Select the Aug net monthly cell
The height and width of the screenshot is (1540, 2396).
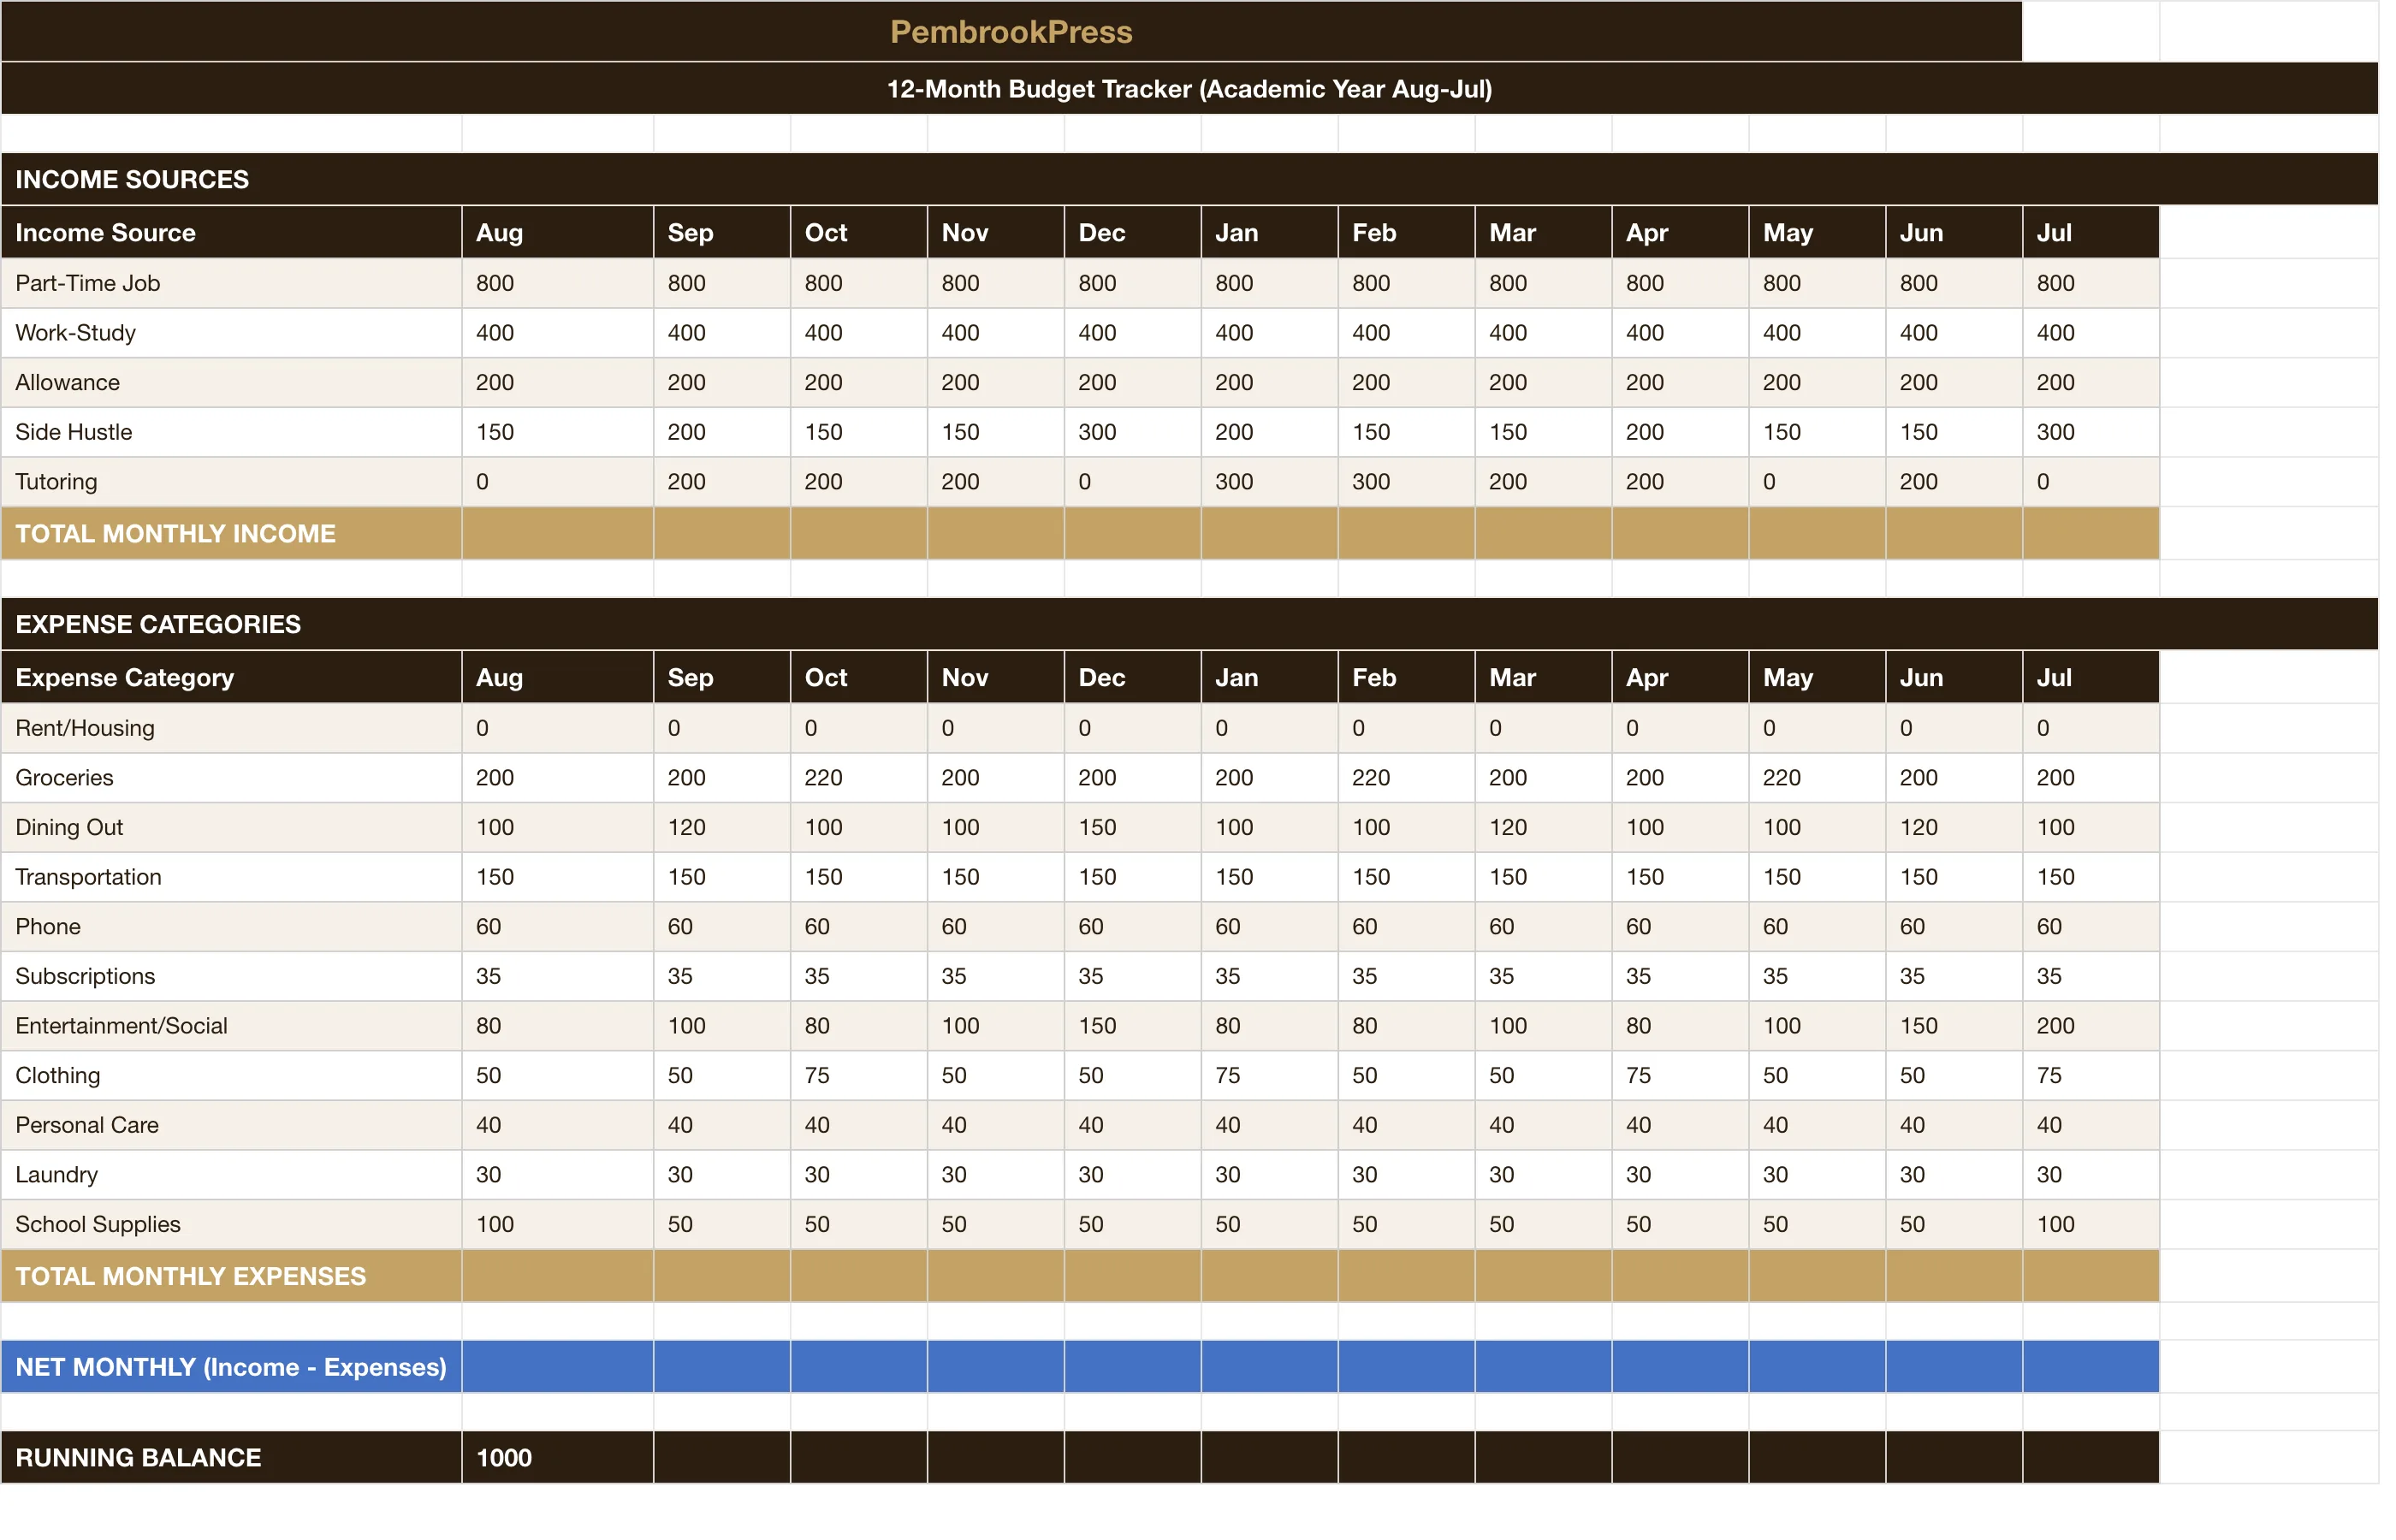[x=557, y=1367]
